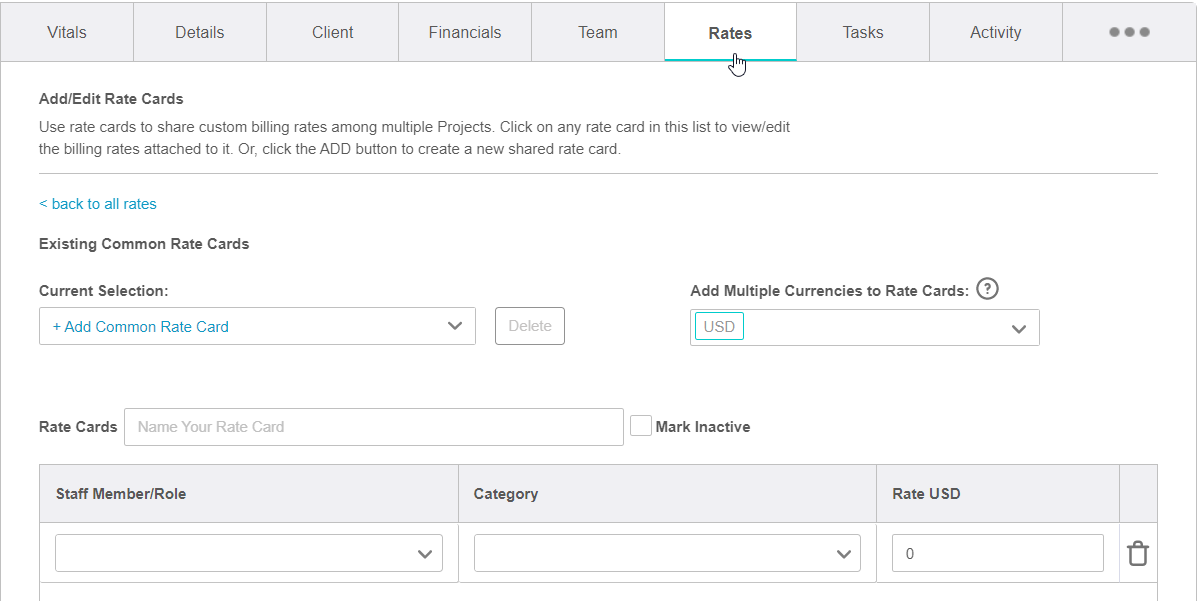This screenshot has height=601, width=1199.
Task: Click the USD currency tag
Action: coord(719,326)
